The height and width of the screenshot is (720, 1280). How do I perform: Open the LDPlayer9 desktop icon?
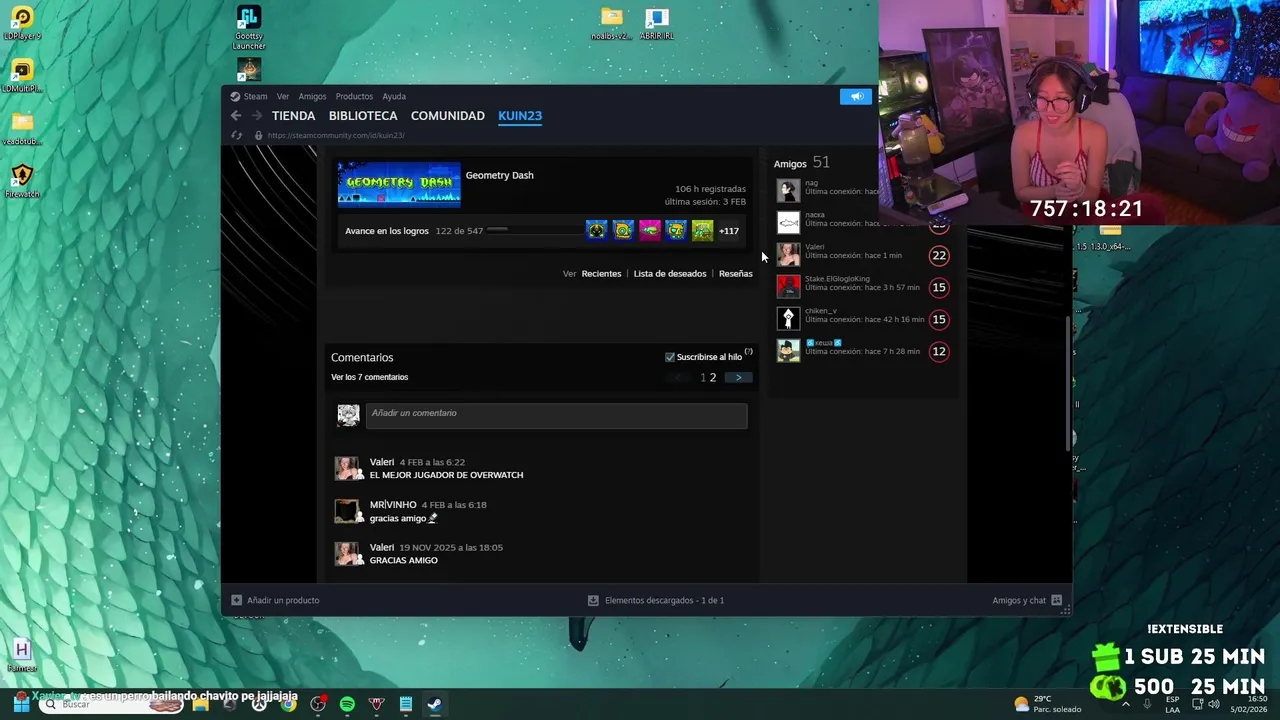coord(22,24)
